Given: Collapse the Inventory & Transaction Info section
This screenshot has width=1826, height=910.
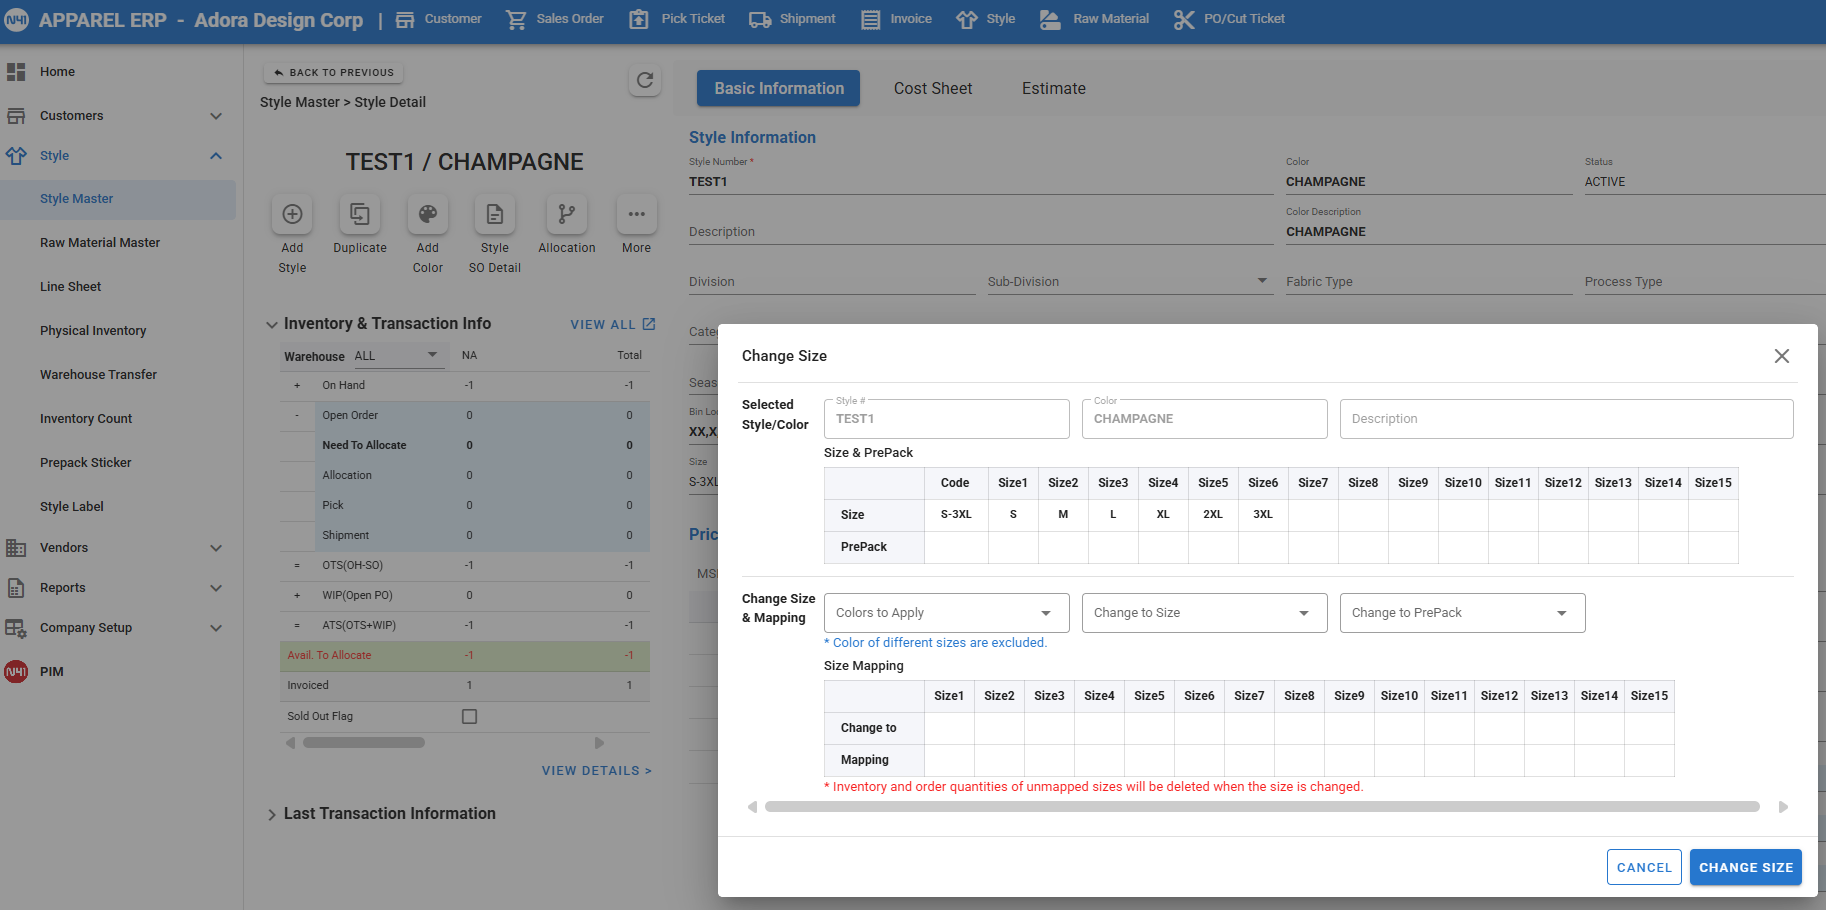Looking at the screenshot, I should click(x=272, y=324).
